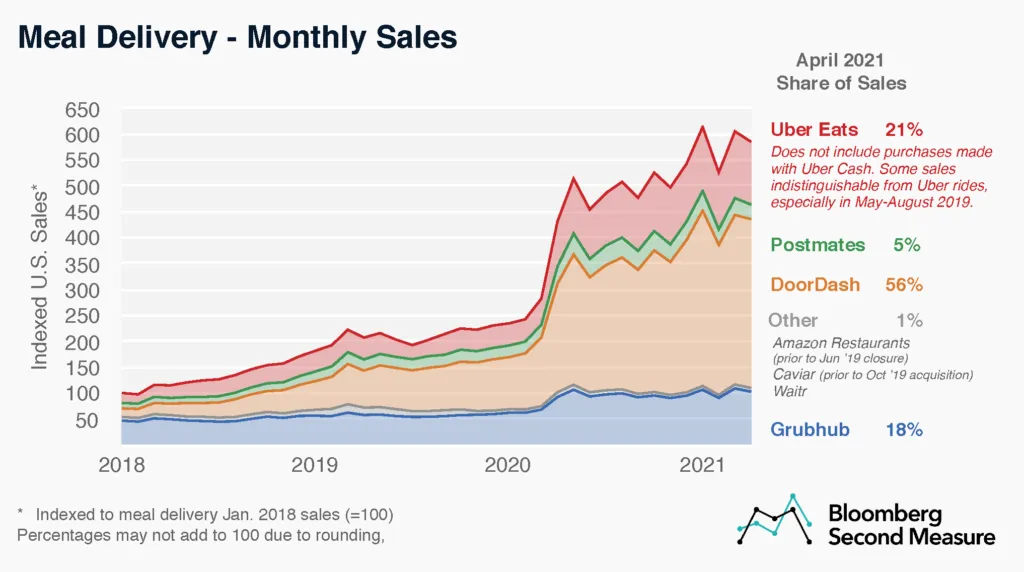Click the Grubhub '18%' share value
The width and height of the screenshot is (1024, 572).
point(904,430)
